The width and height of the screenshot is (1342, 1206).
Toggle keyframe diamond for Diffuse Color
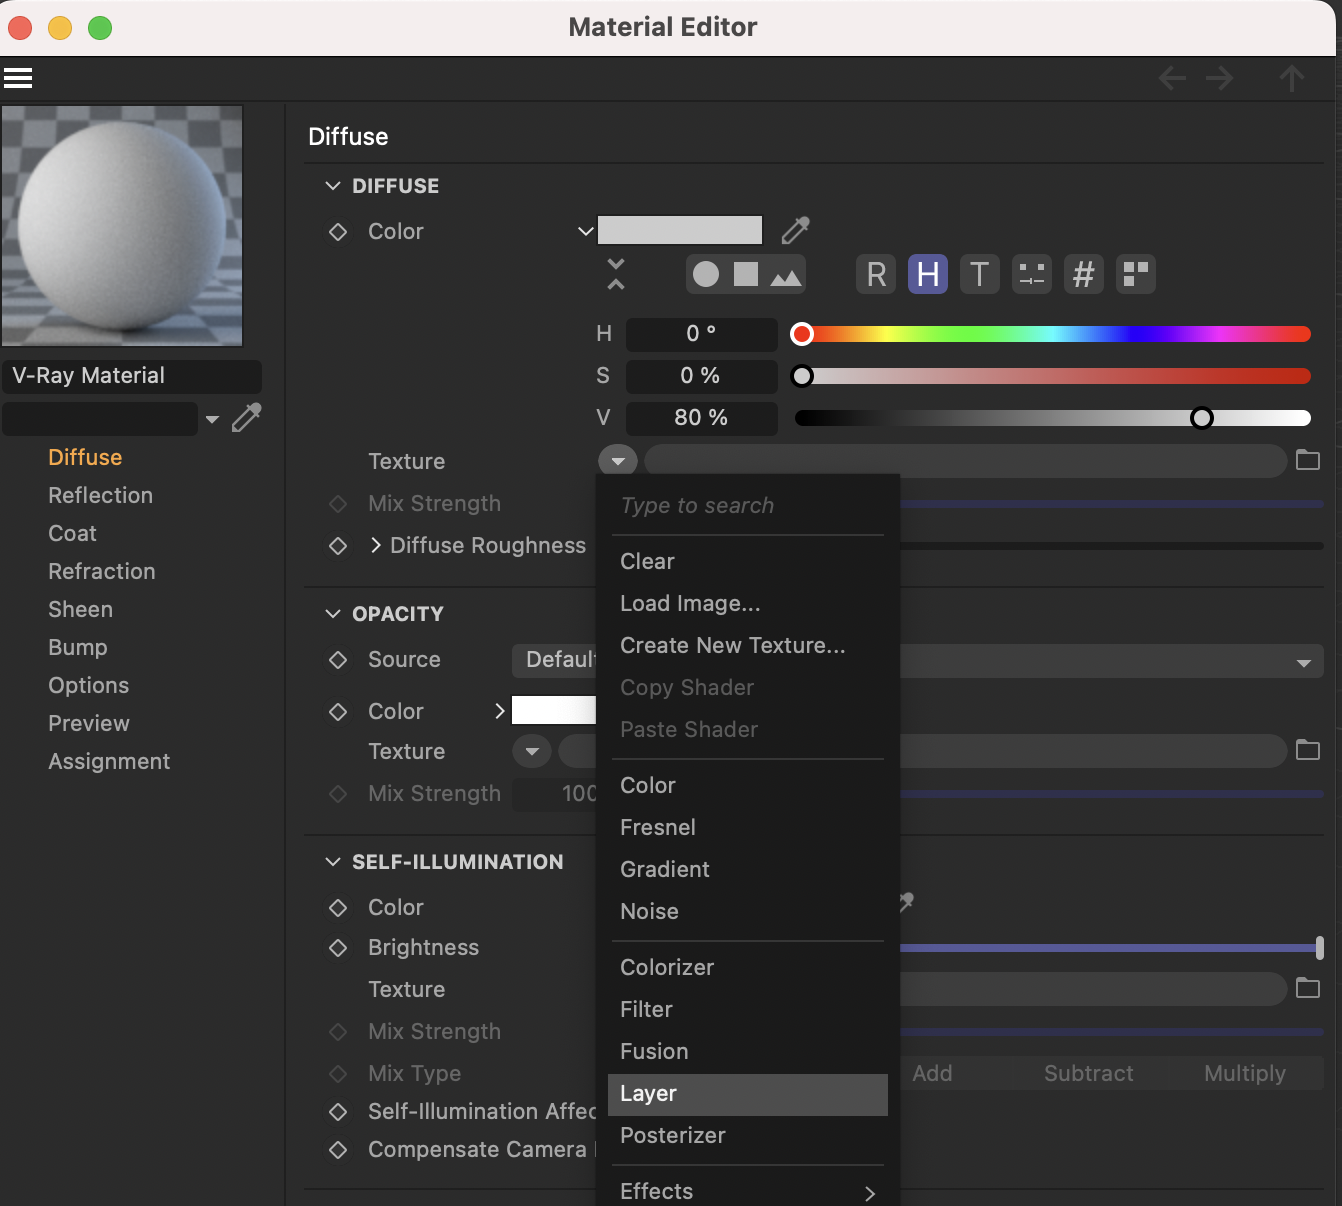click(x=338, y=232)
